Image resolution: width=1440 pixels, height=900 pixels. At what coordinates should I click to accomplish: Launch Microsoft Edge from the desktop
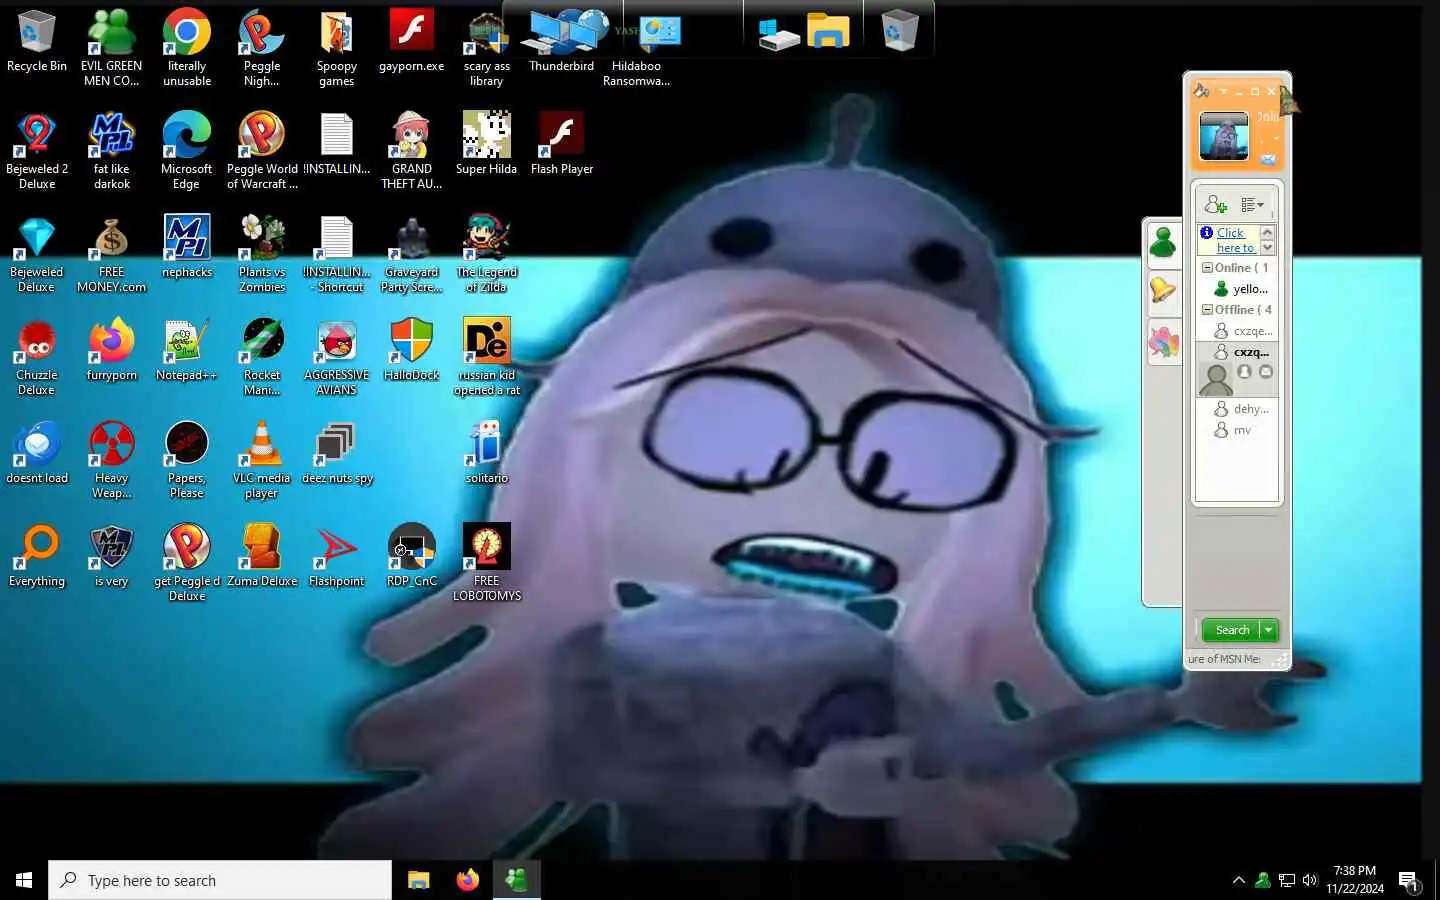point(187,151)
